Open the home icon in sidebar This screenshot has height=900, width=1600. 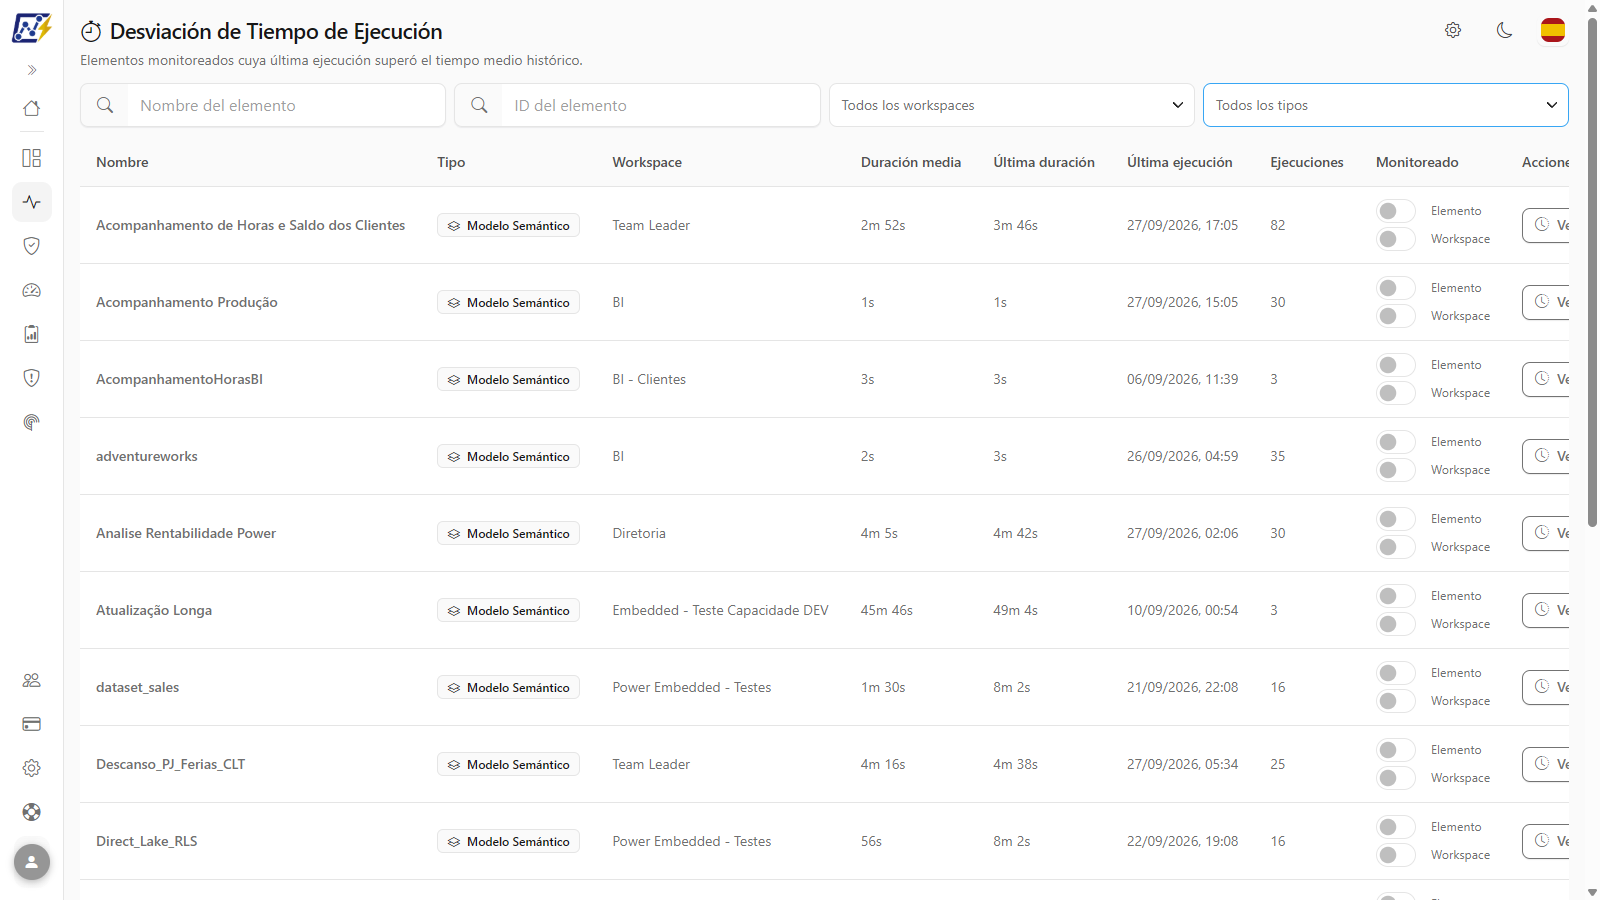pyautogui.click(x=32, y=108)
